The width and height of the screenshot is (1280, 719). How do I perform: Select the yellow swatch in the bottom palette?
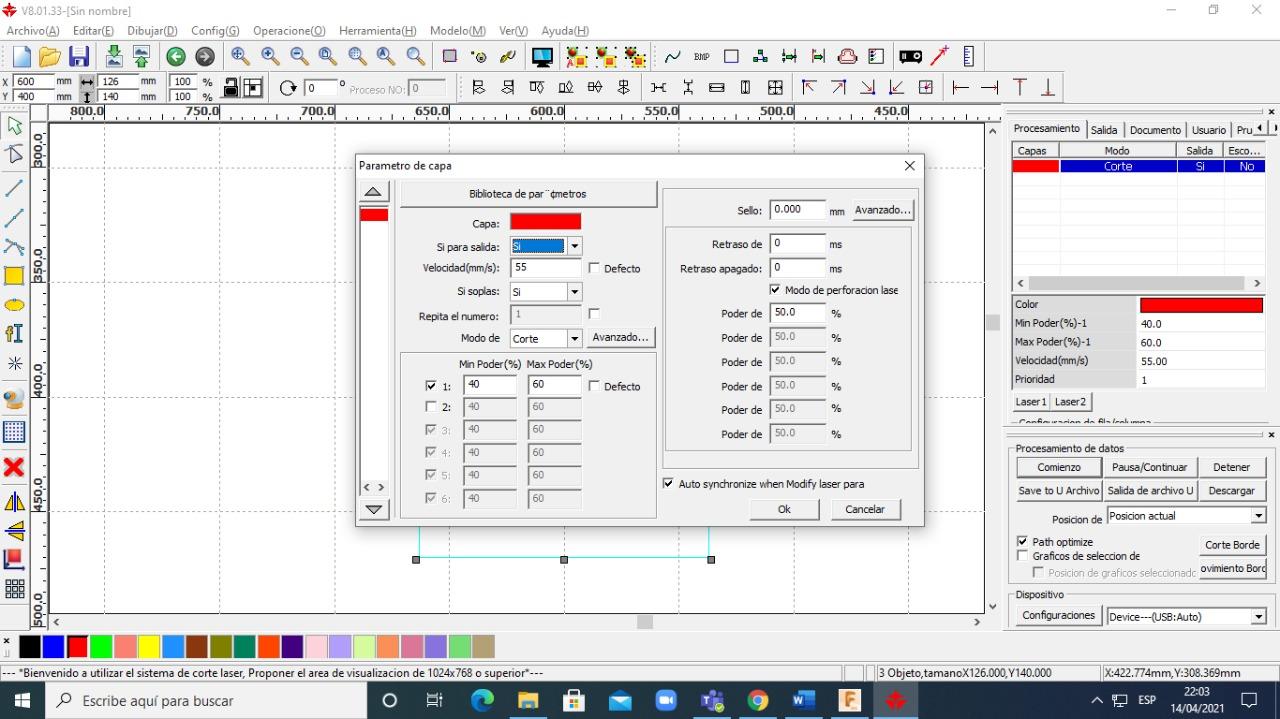coord(149,646)
